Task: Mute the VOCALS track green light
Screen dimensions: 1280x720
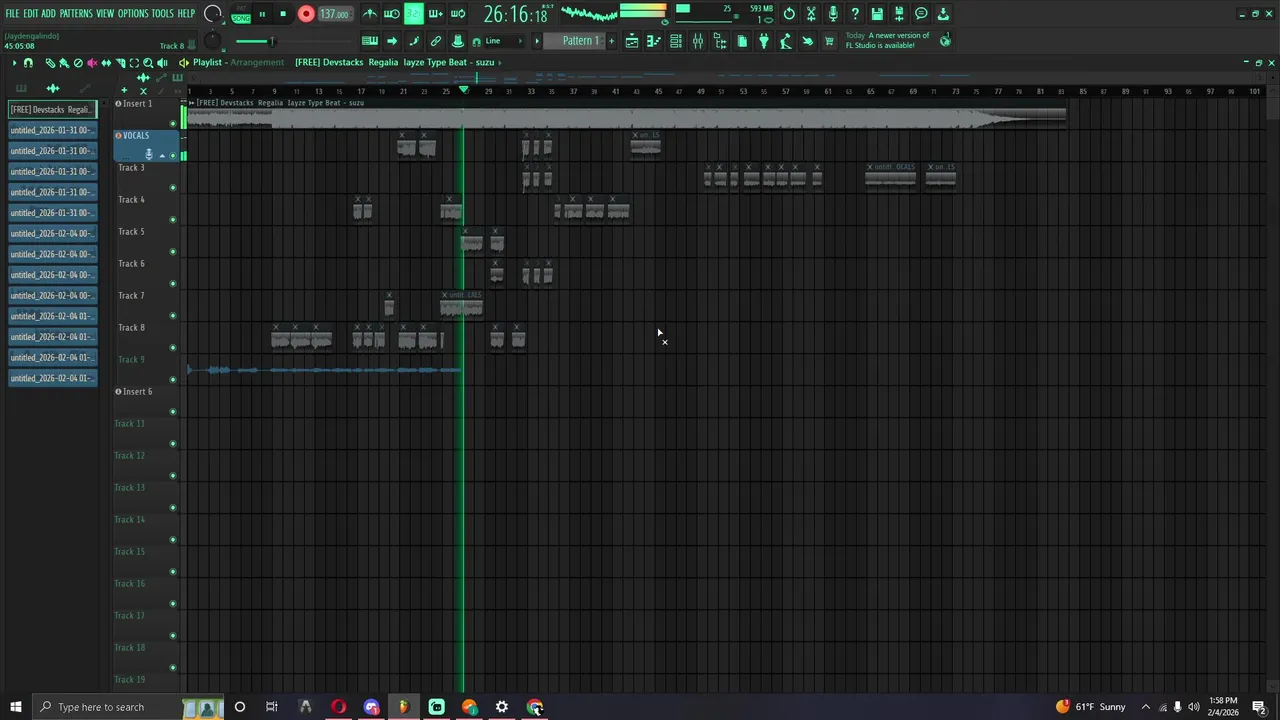Action: [x=173, y=155]
